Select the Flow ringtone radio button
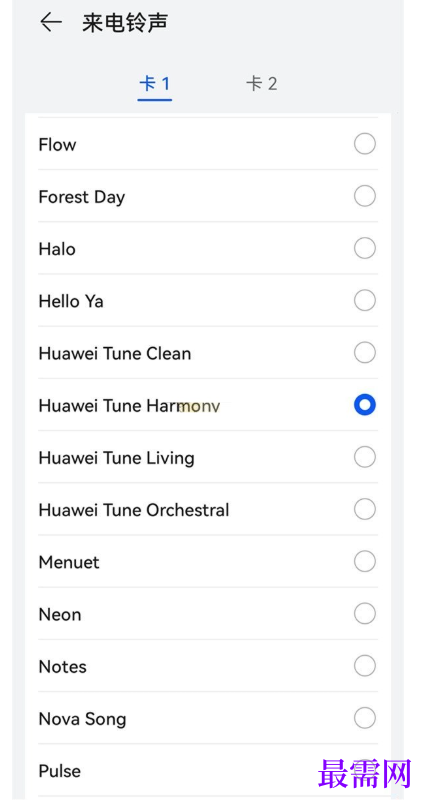 [x=365, y=144]
